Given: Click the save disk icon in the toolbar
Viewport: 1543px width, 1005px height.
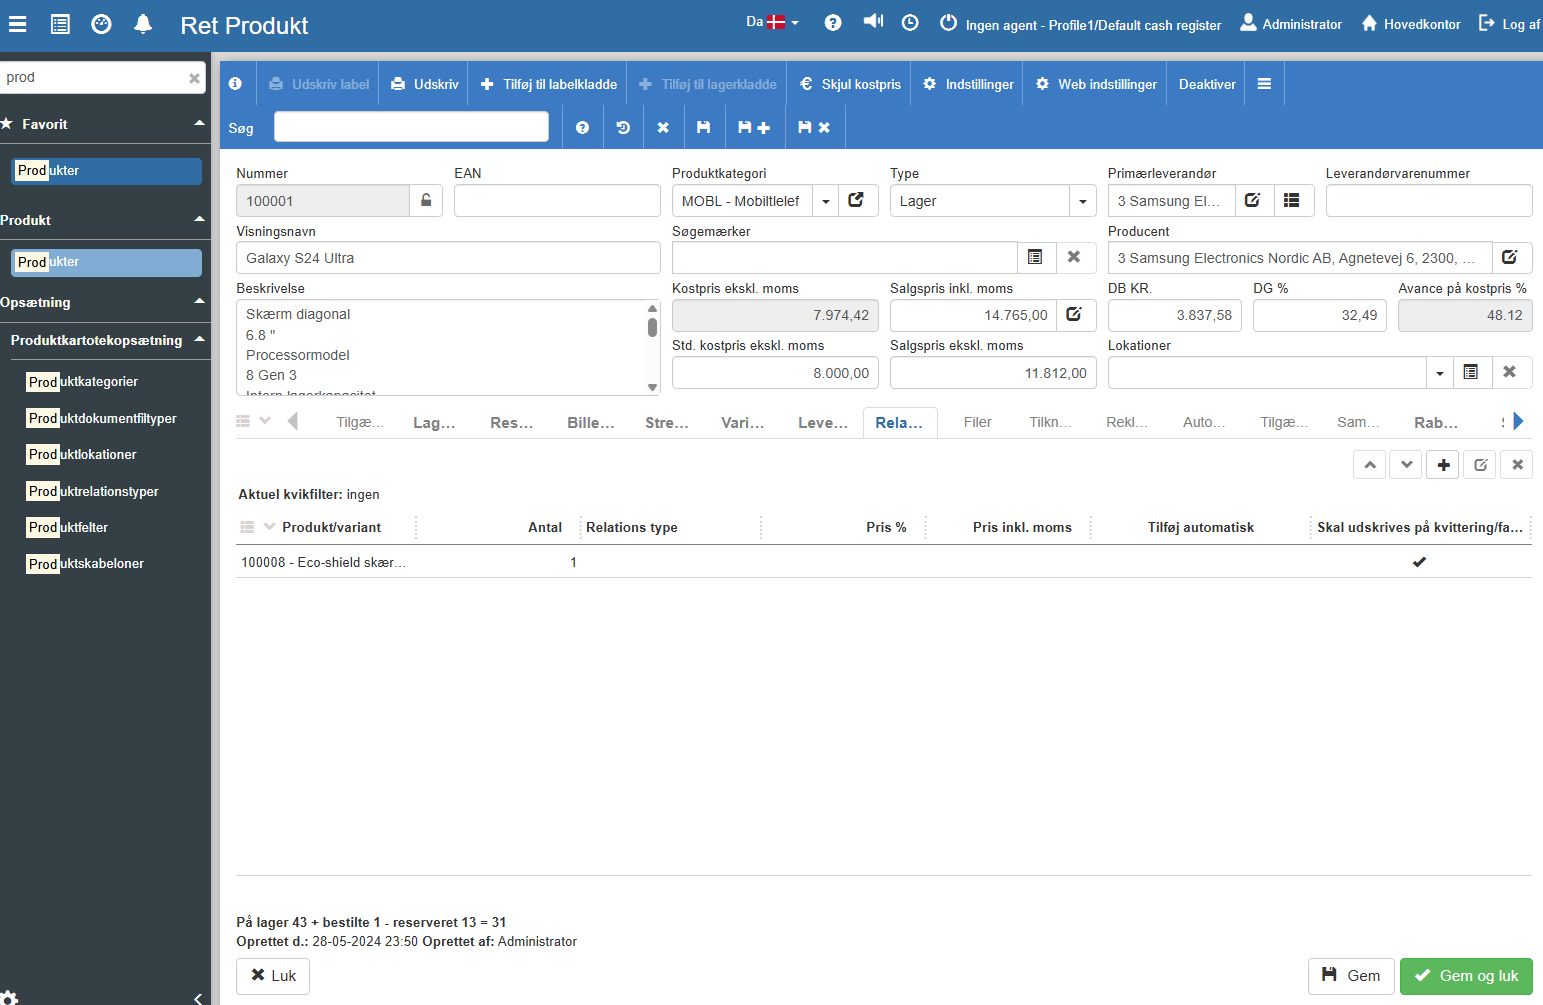Looking at the screenshot, I should click(x=704, y=128).
